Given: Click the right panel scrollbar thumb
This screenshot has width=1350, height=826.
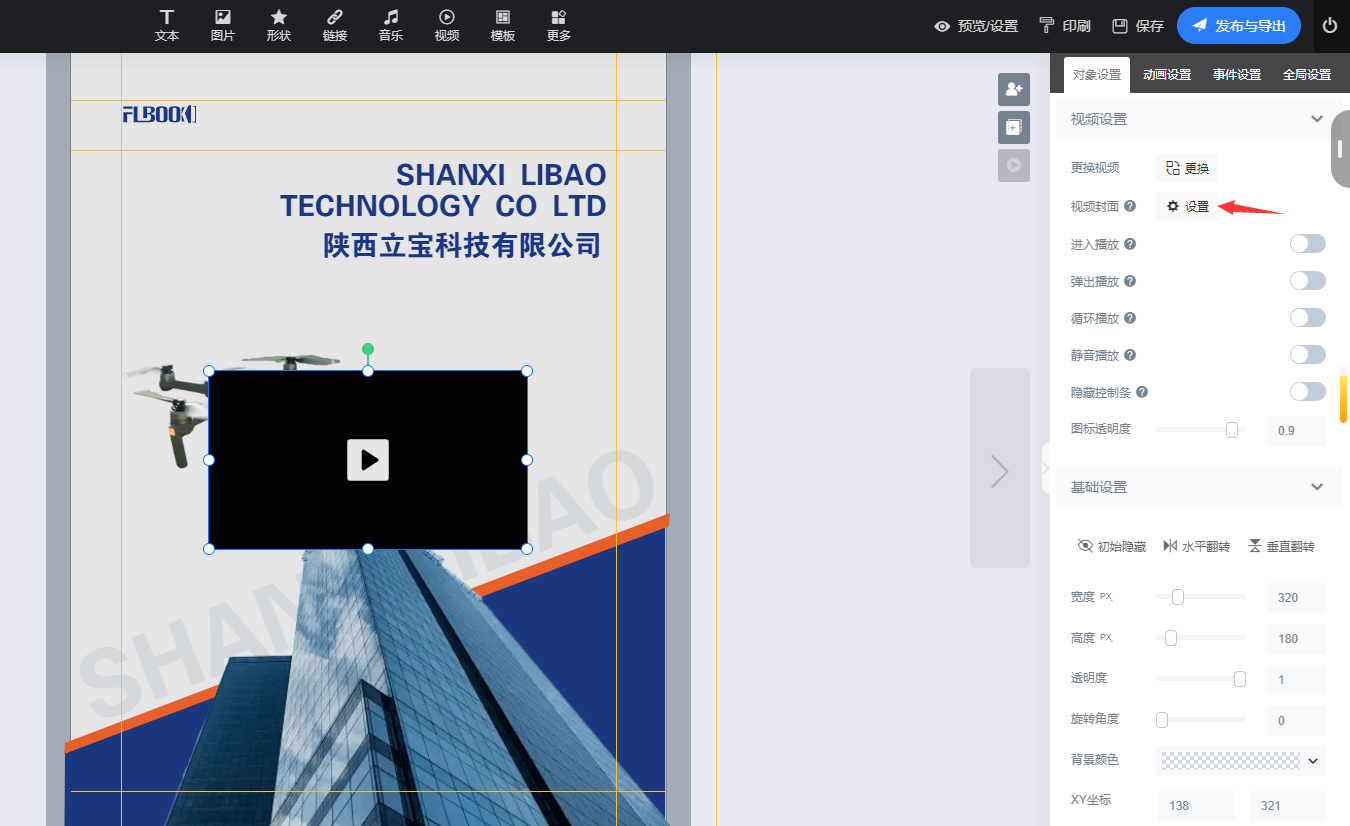Looking at the screenshot, I should pos(1340,150).
